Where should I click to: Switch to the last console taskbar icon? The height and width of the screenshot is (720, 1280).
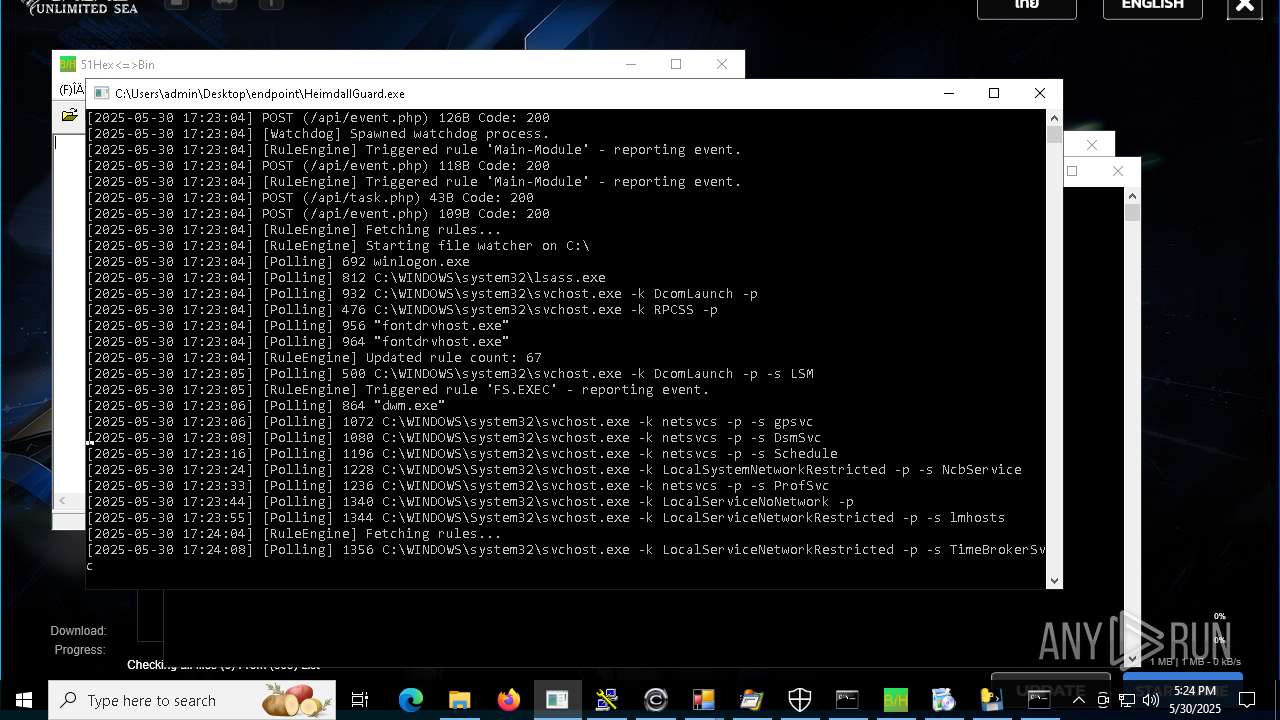click(x=1039, y=700)
